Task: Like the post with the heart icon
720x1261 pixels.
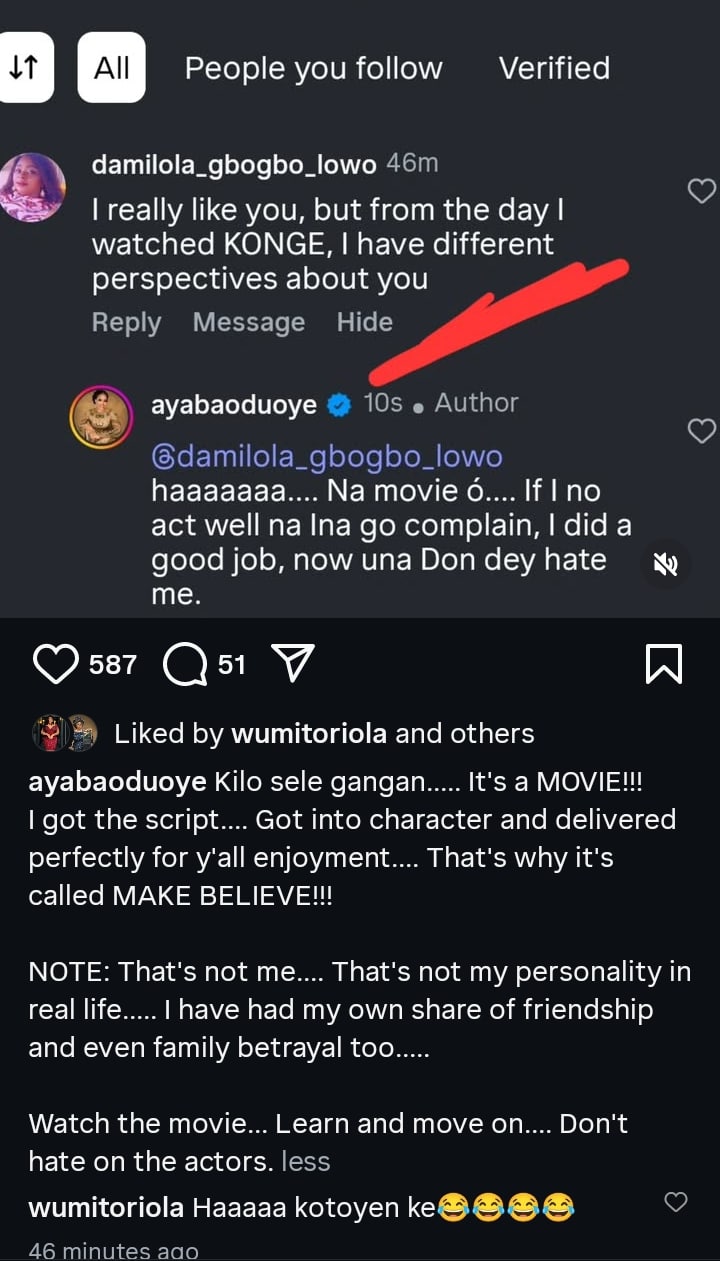Action: pyautogui.click(x=55, y=663)
